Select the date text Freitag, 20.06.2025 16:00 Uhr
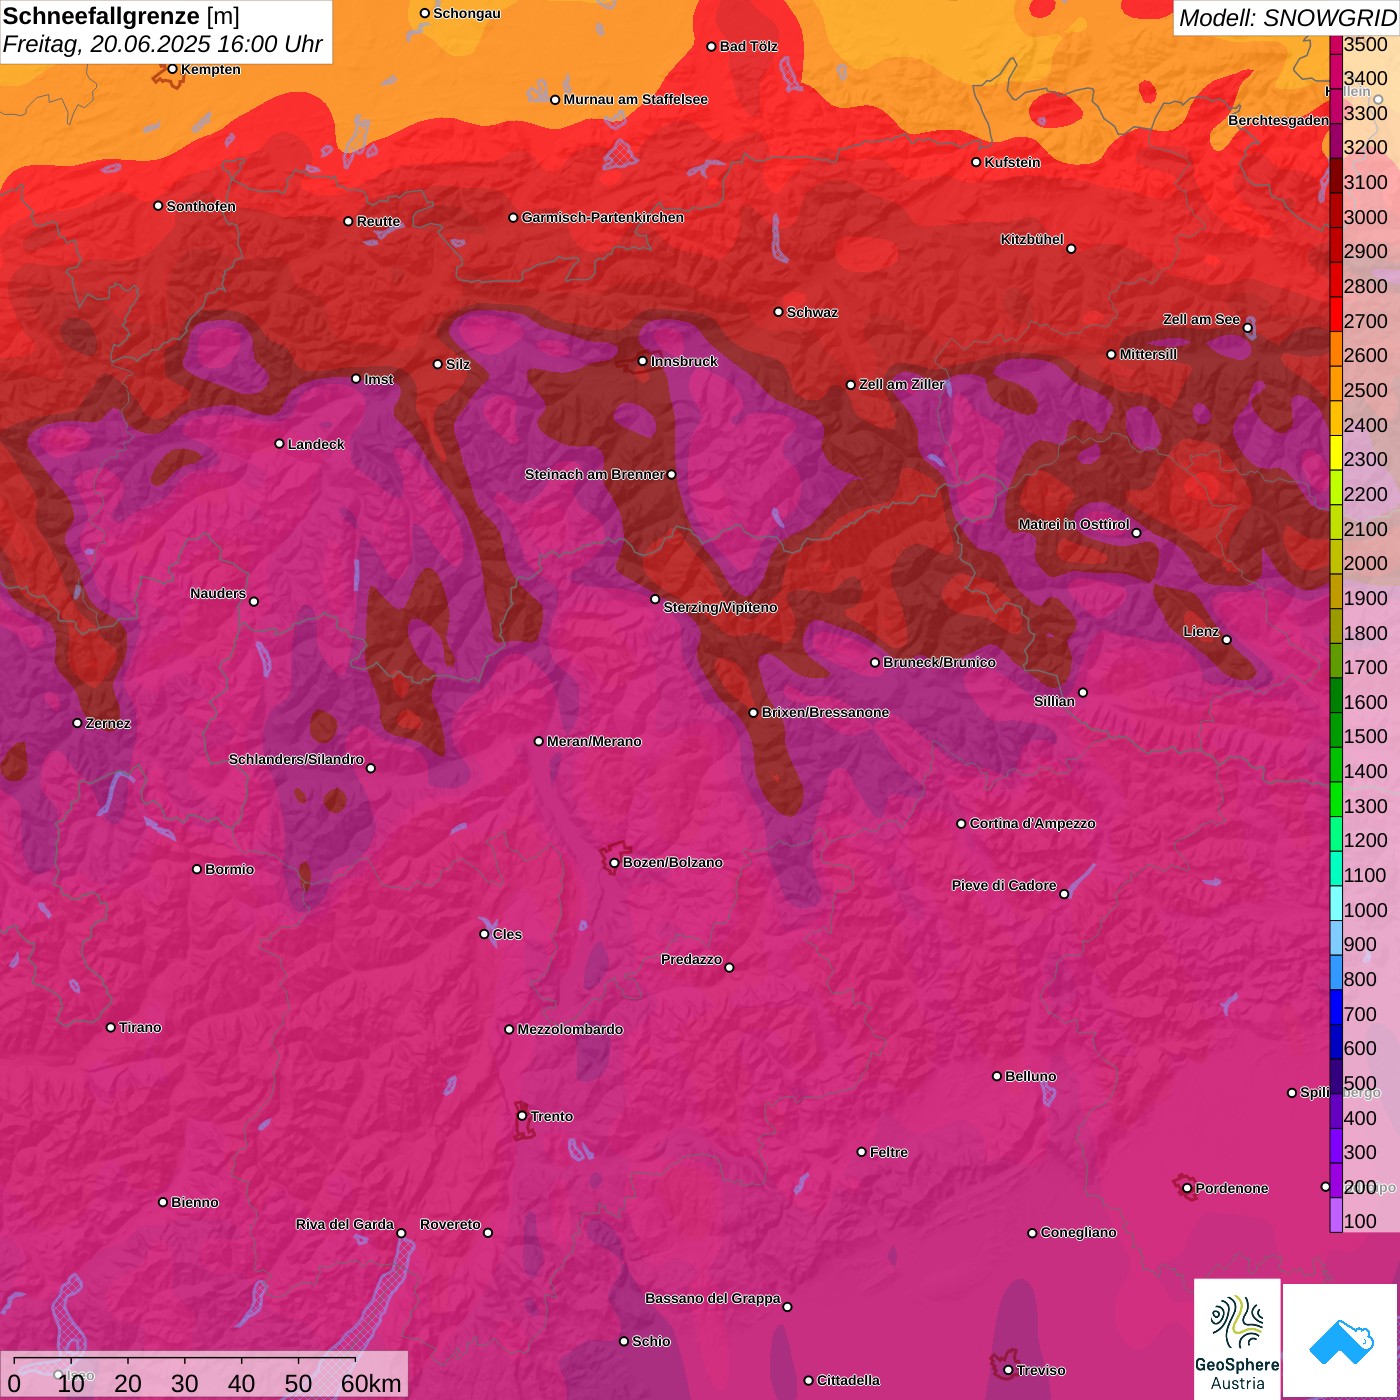Image resolution: width=1400 pixels, height=1400 pixels. coord(163,44)
